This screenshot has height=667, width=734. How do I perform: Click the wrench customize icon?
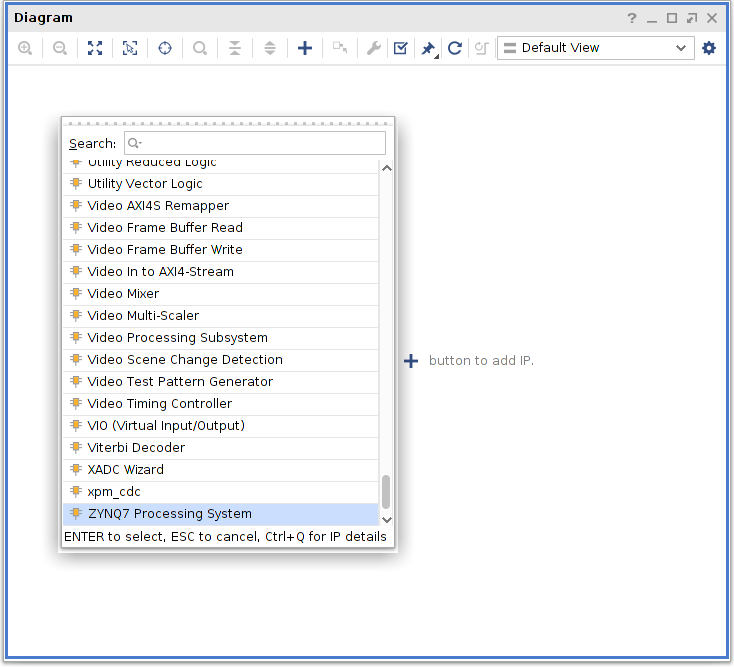[374, 48]
